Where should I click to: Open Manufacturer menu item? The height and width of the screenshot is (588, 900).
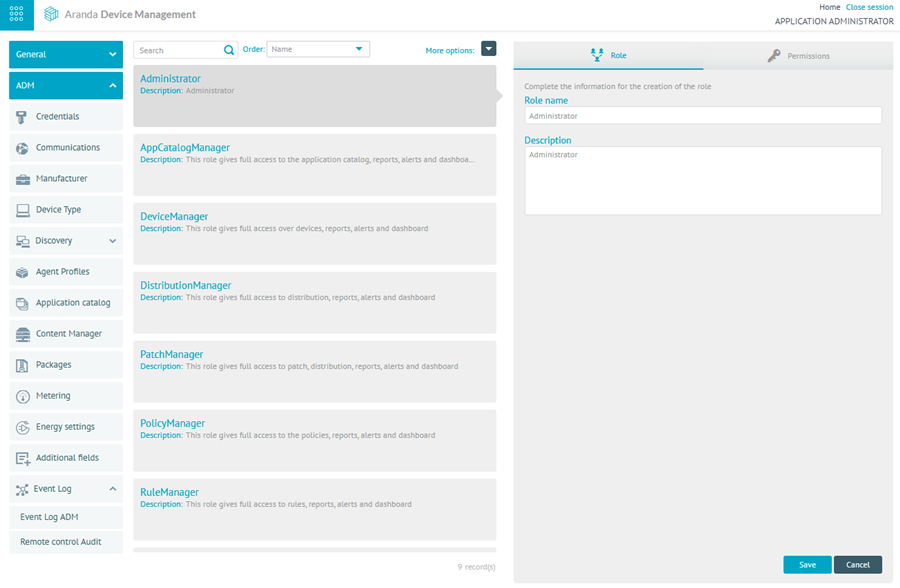(66, 179)
